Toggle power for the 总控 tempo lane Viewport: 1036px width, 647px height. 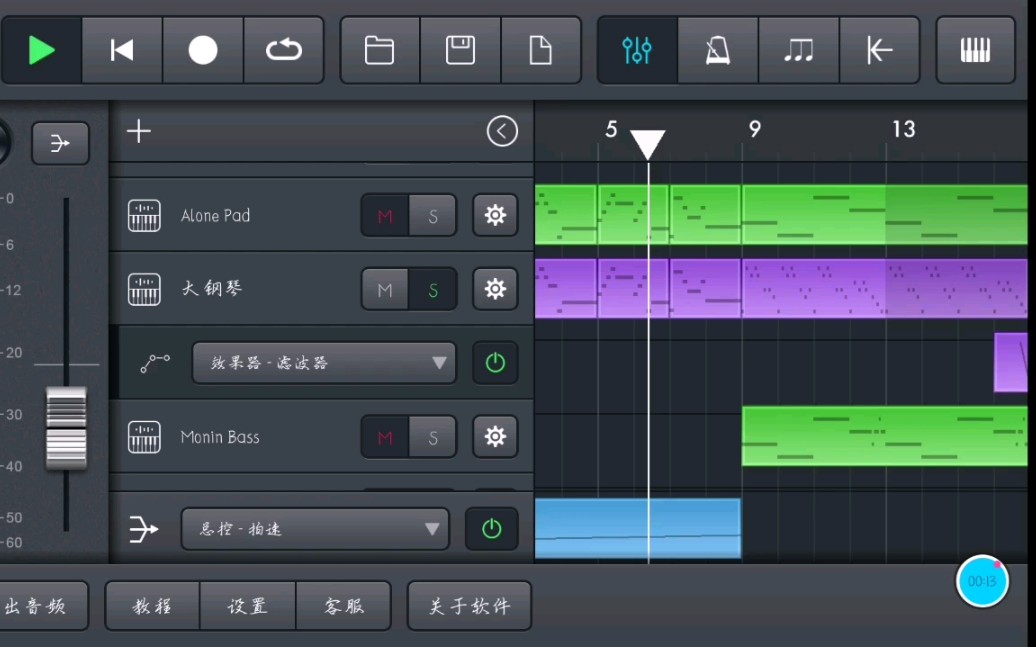coord(491,529)
